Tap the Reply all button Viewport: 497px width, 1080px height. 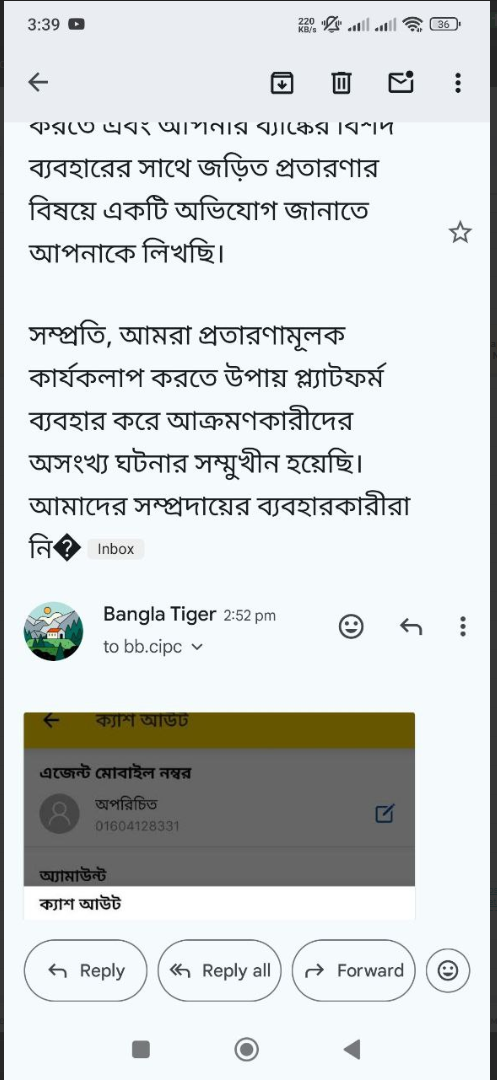(x=220, y=970)
